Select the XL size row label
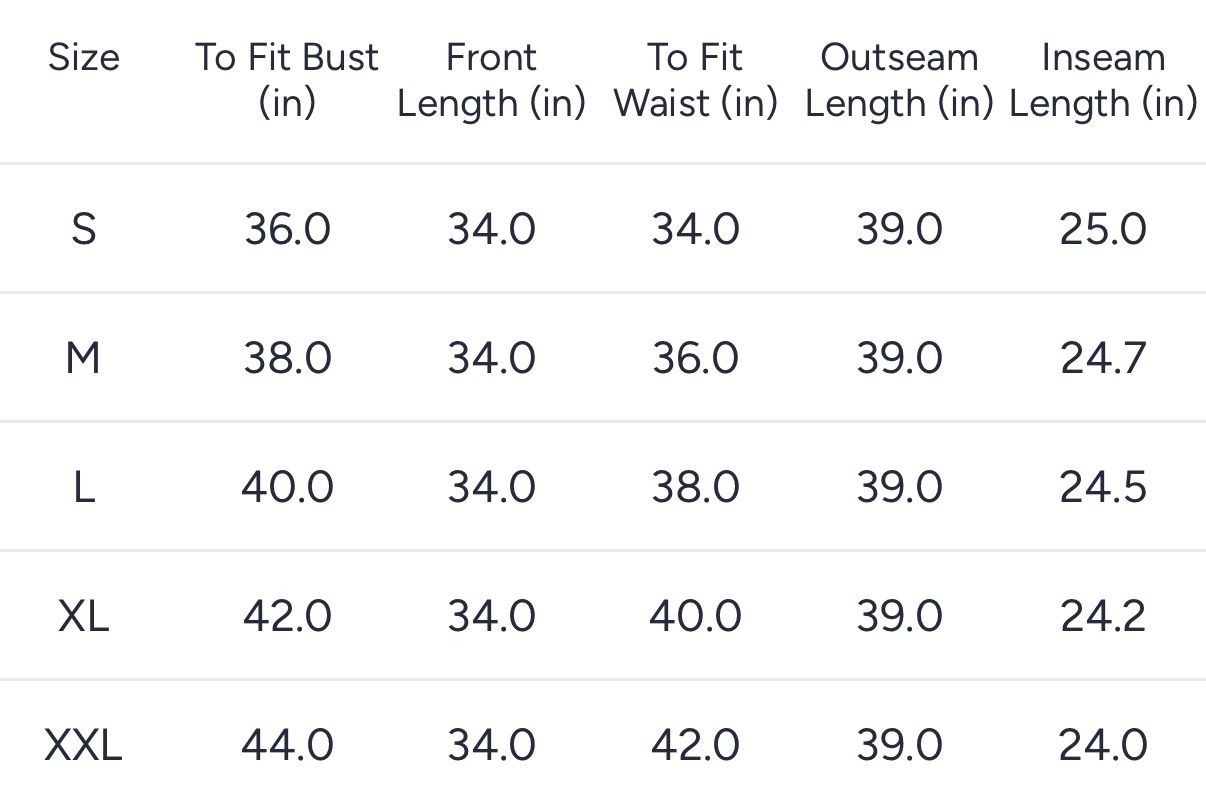 (x=84, y=616)
